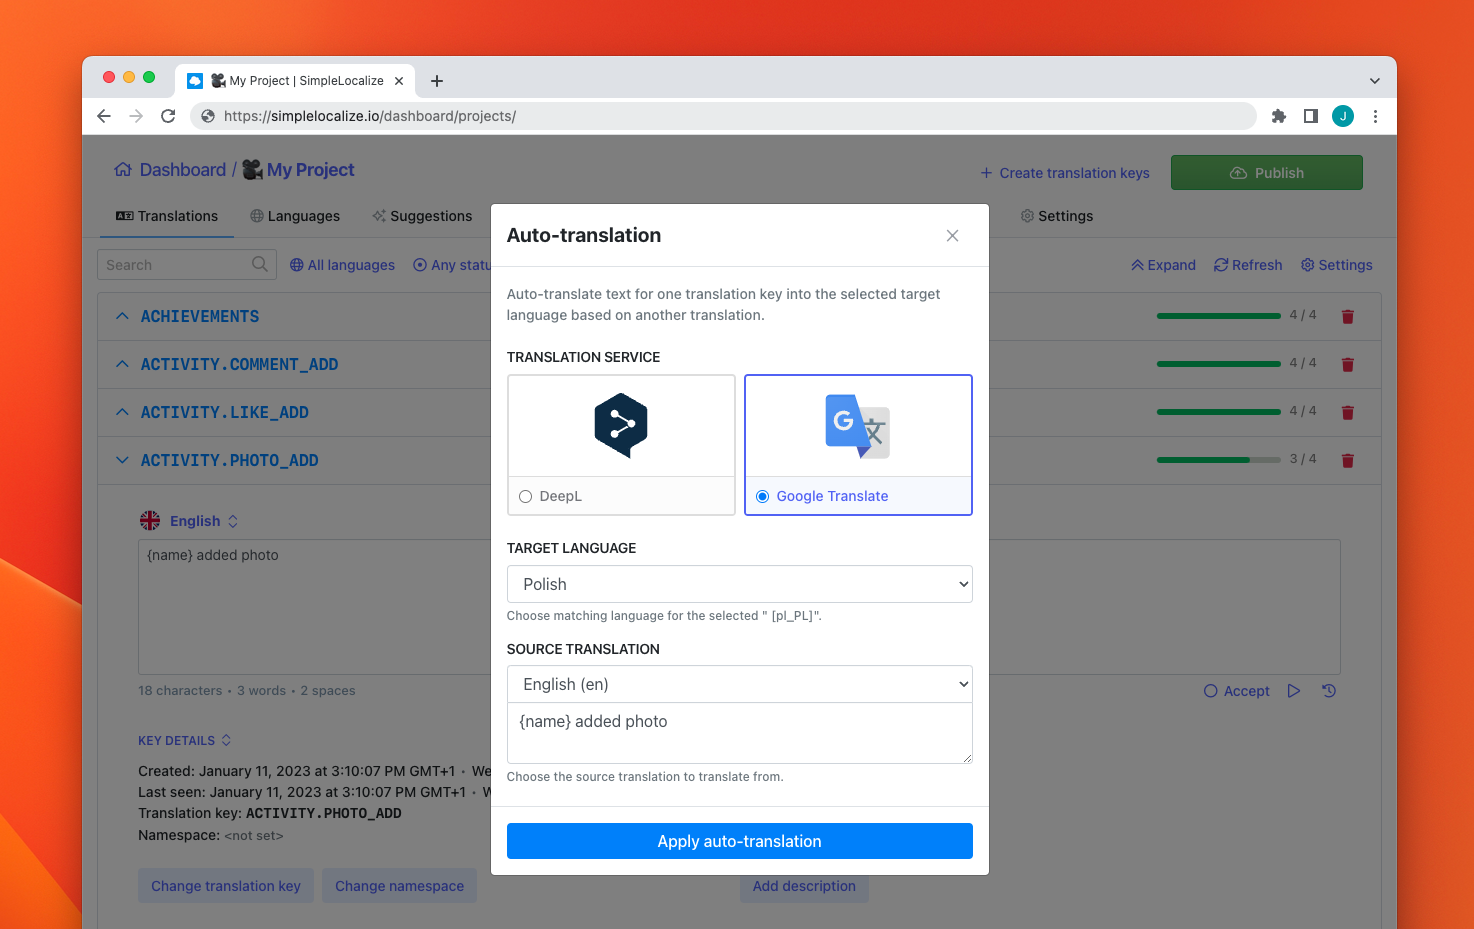Click Create translation keys link

click(1065, 173)
